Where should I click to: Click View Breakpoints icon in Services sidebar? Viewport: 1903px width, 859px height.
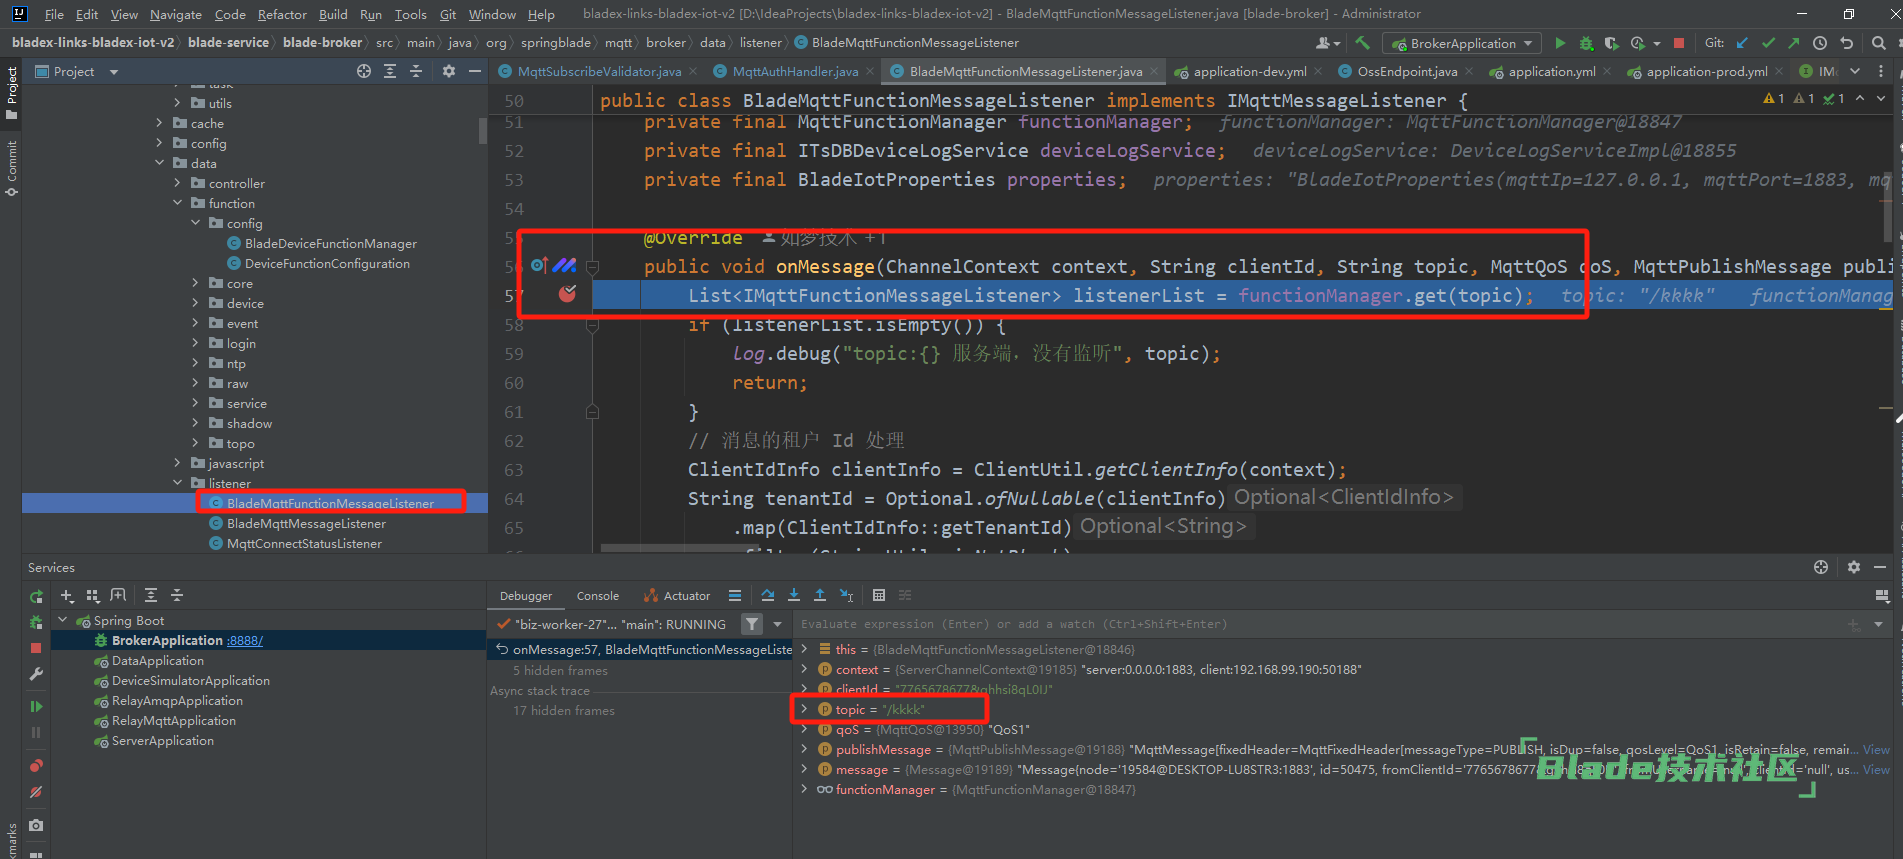point(36,766)
